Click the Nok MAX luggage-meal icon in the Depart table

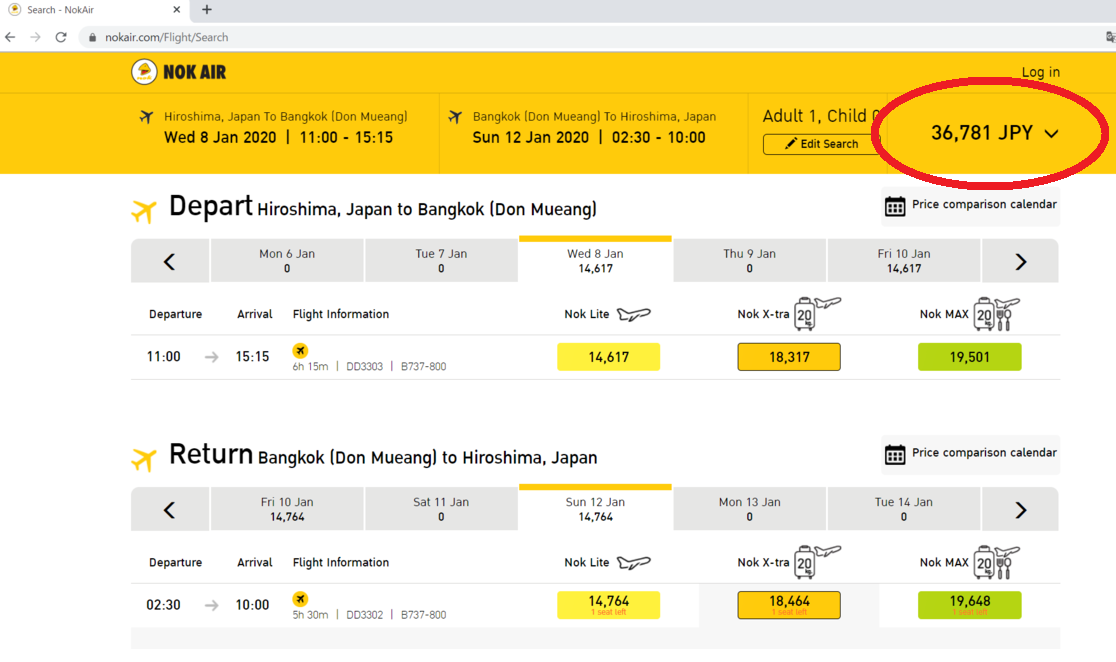pyautogui.click(x=997, y=313)
